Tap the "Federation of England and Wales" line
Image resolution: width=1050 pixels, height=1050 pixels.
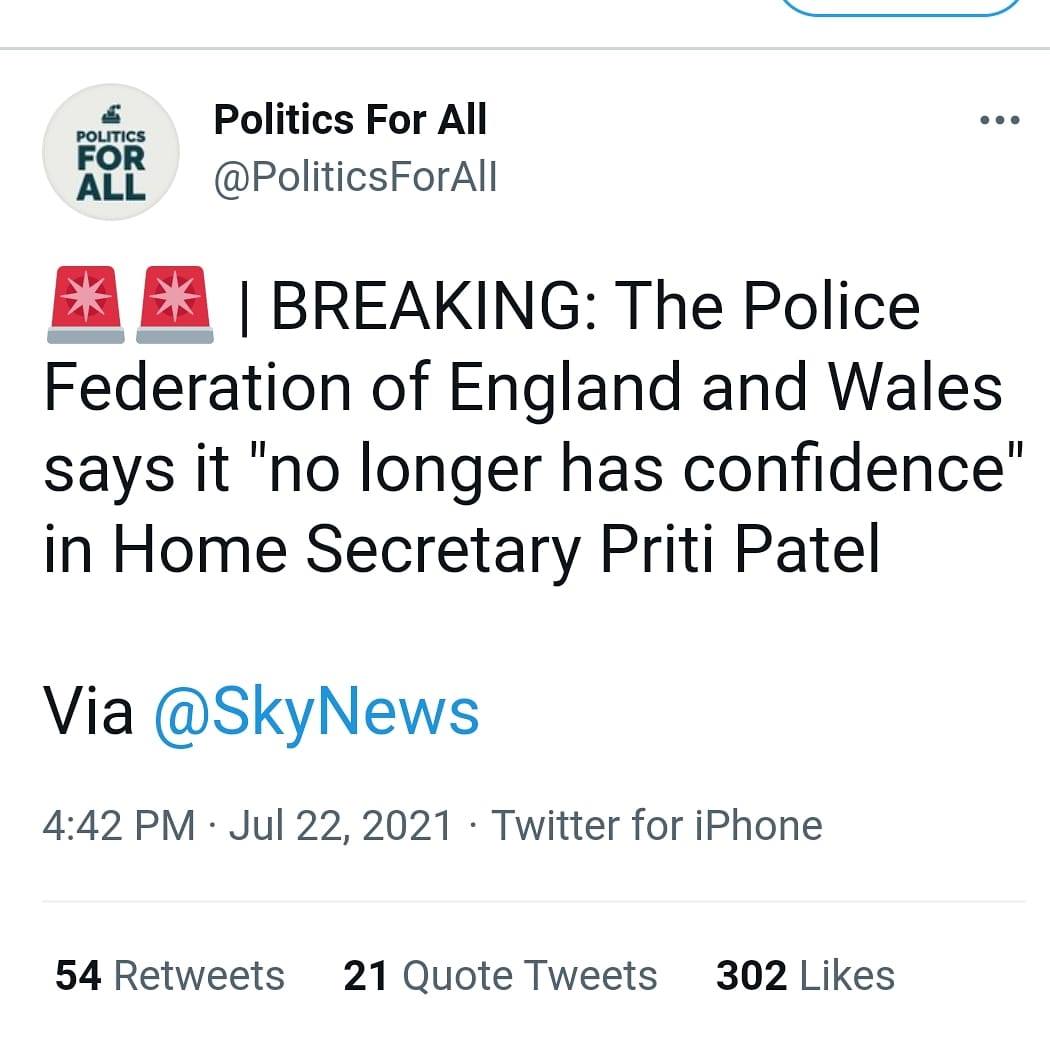[x=522, y=386]
